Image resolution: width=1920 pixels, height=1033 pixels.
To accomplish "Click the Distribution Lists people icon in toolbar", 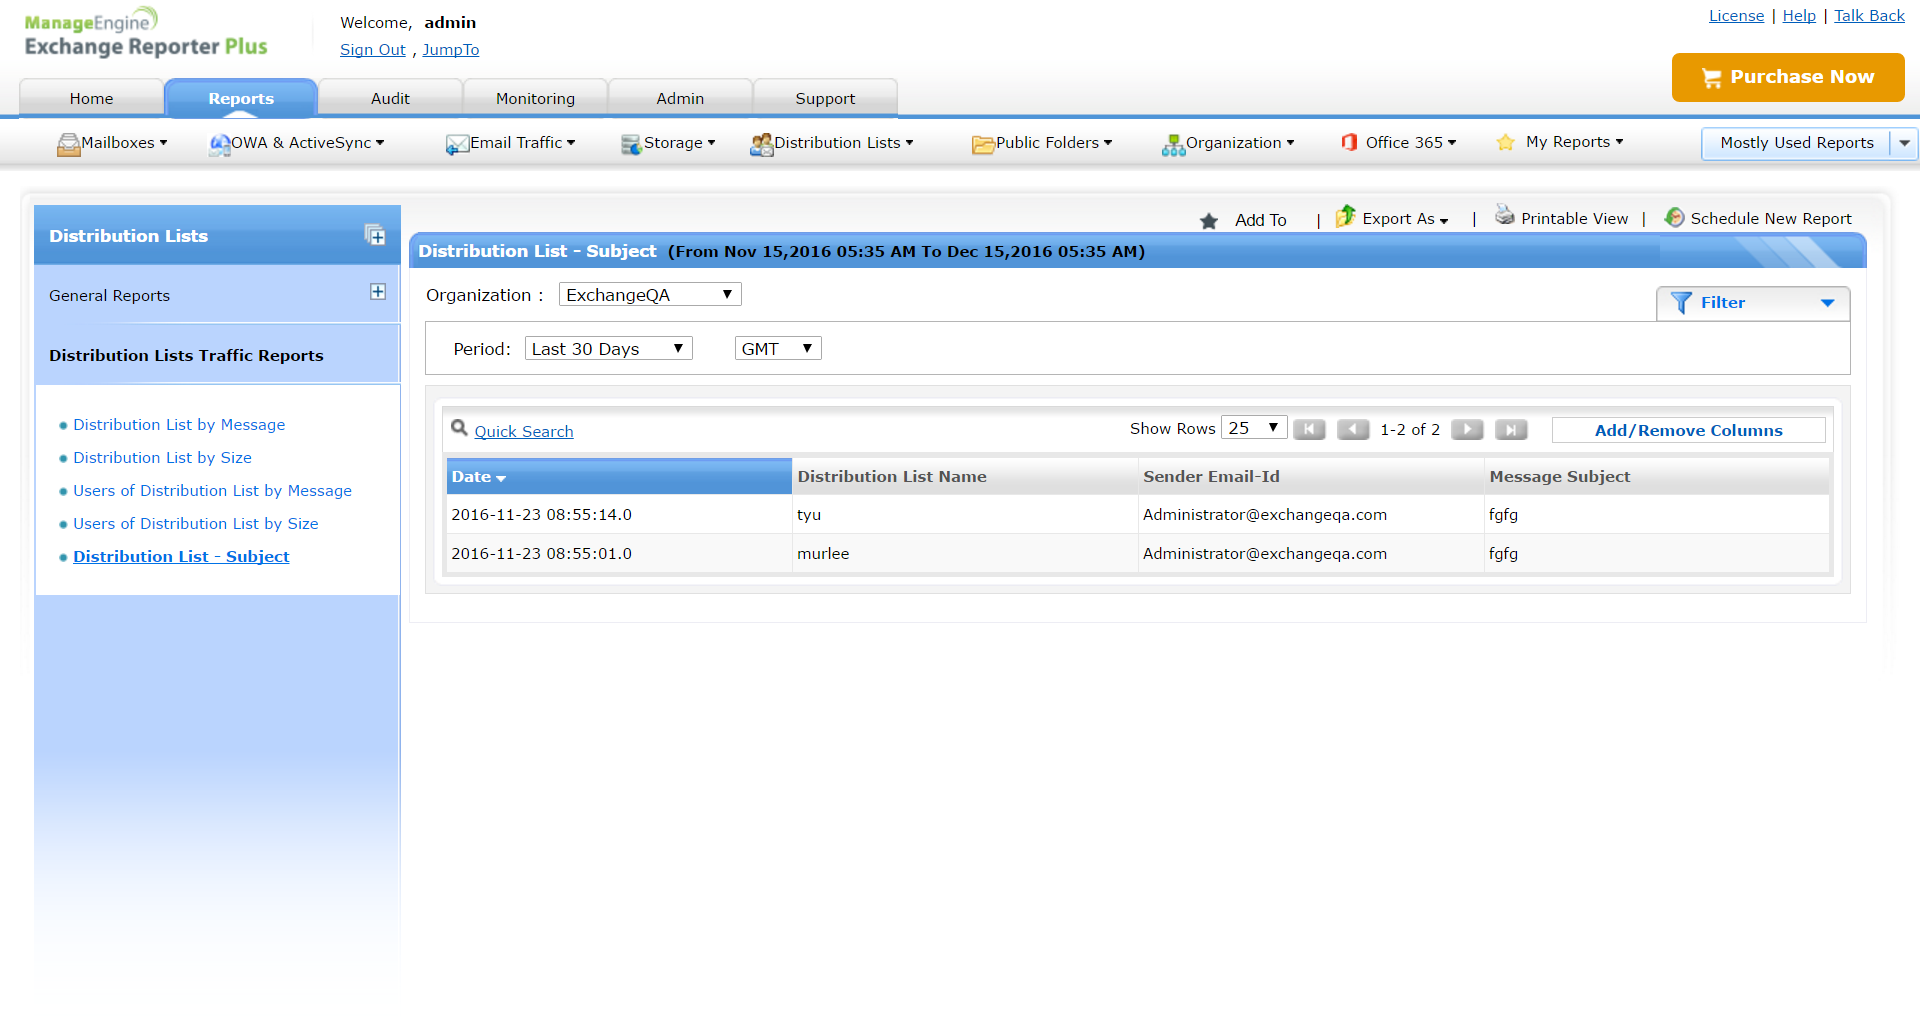I will point(761,144).
